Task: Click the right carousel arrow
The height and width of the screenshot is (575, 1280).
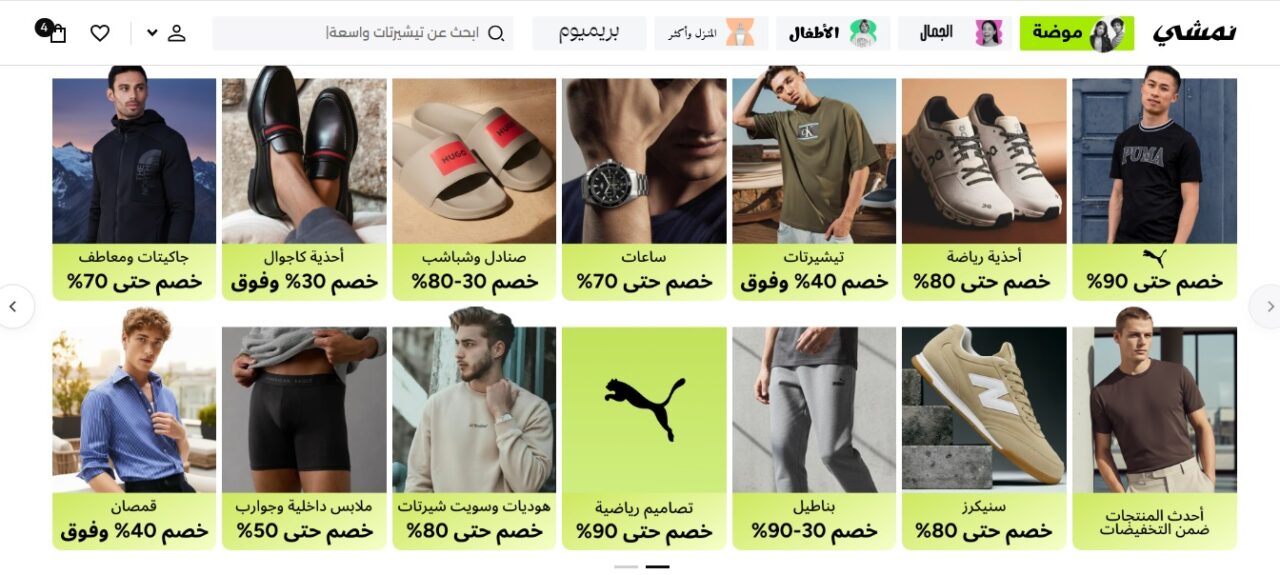Action: point(1267,306)
